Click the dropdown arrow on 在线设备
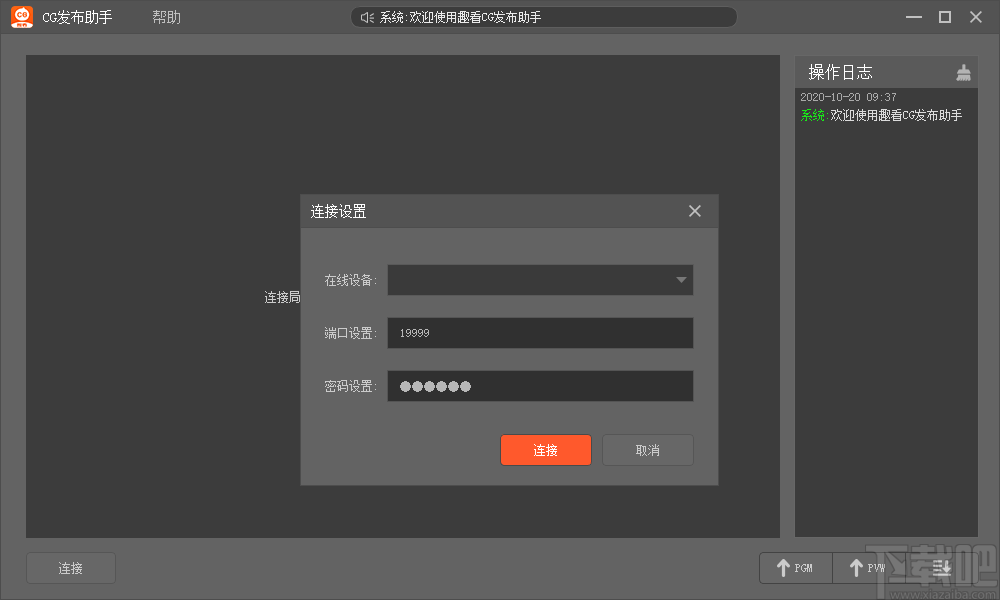1000x600 pixels. [681, 280]
